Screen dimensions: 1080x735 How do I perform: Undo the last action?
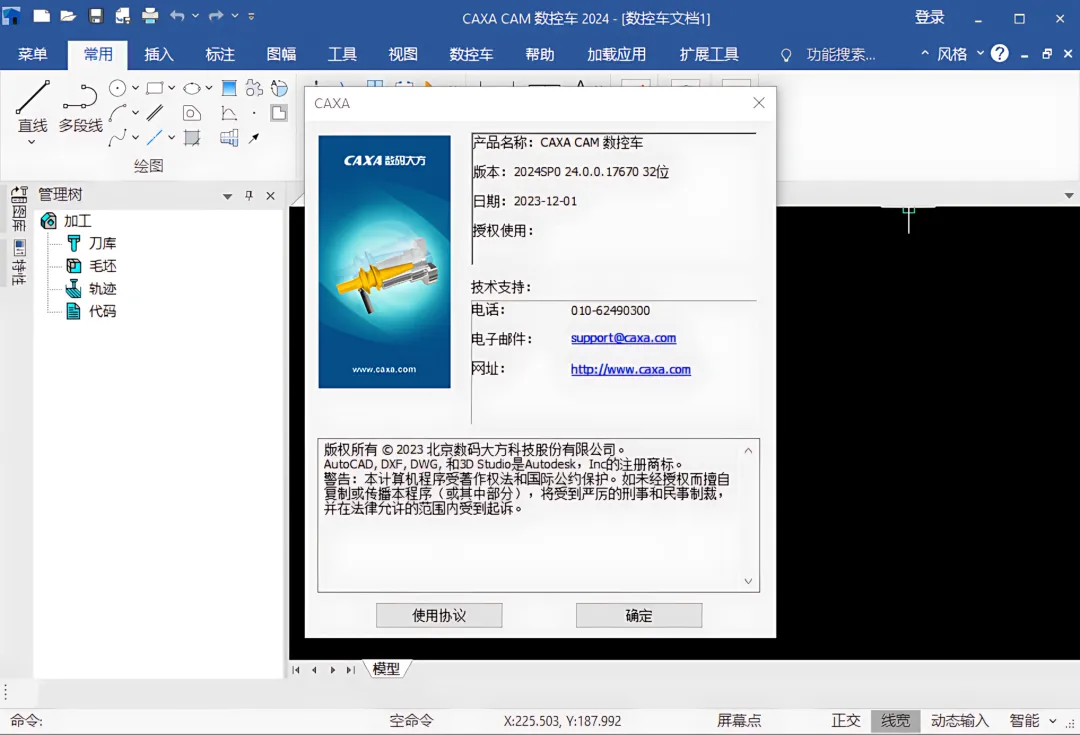pyautogui.click(x=177, y=16)
